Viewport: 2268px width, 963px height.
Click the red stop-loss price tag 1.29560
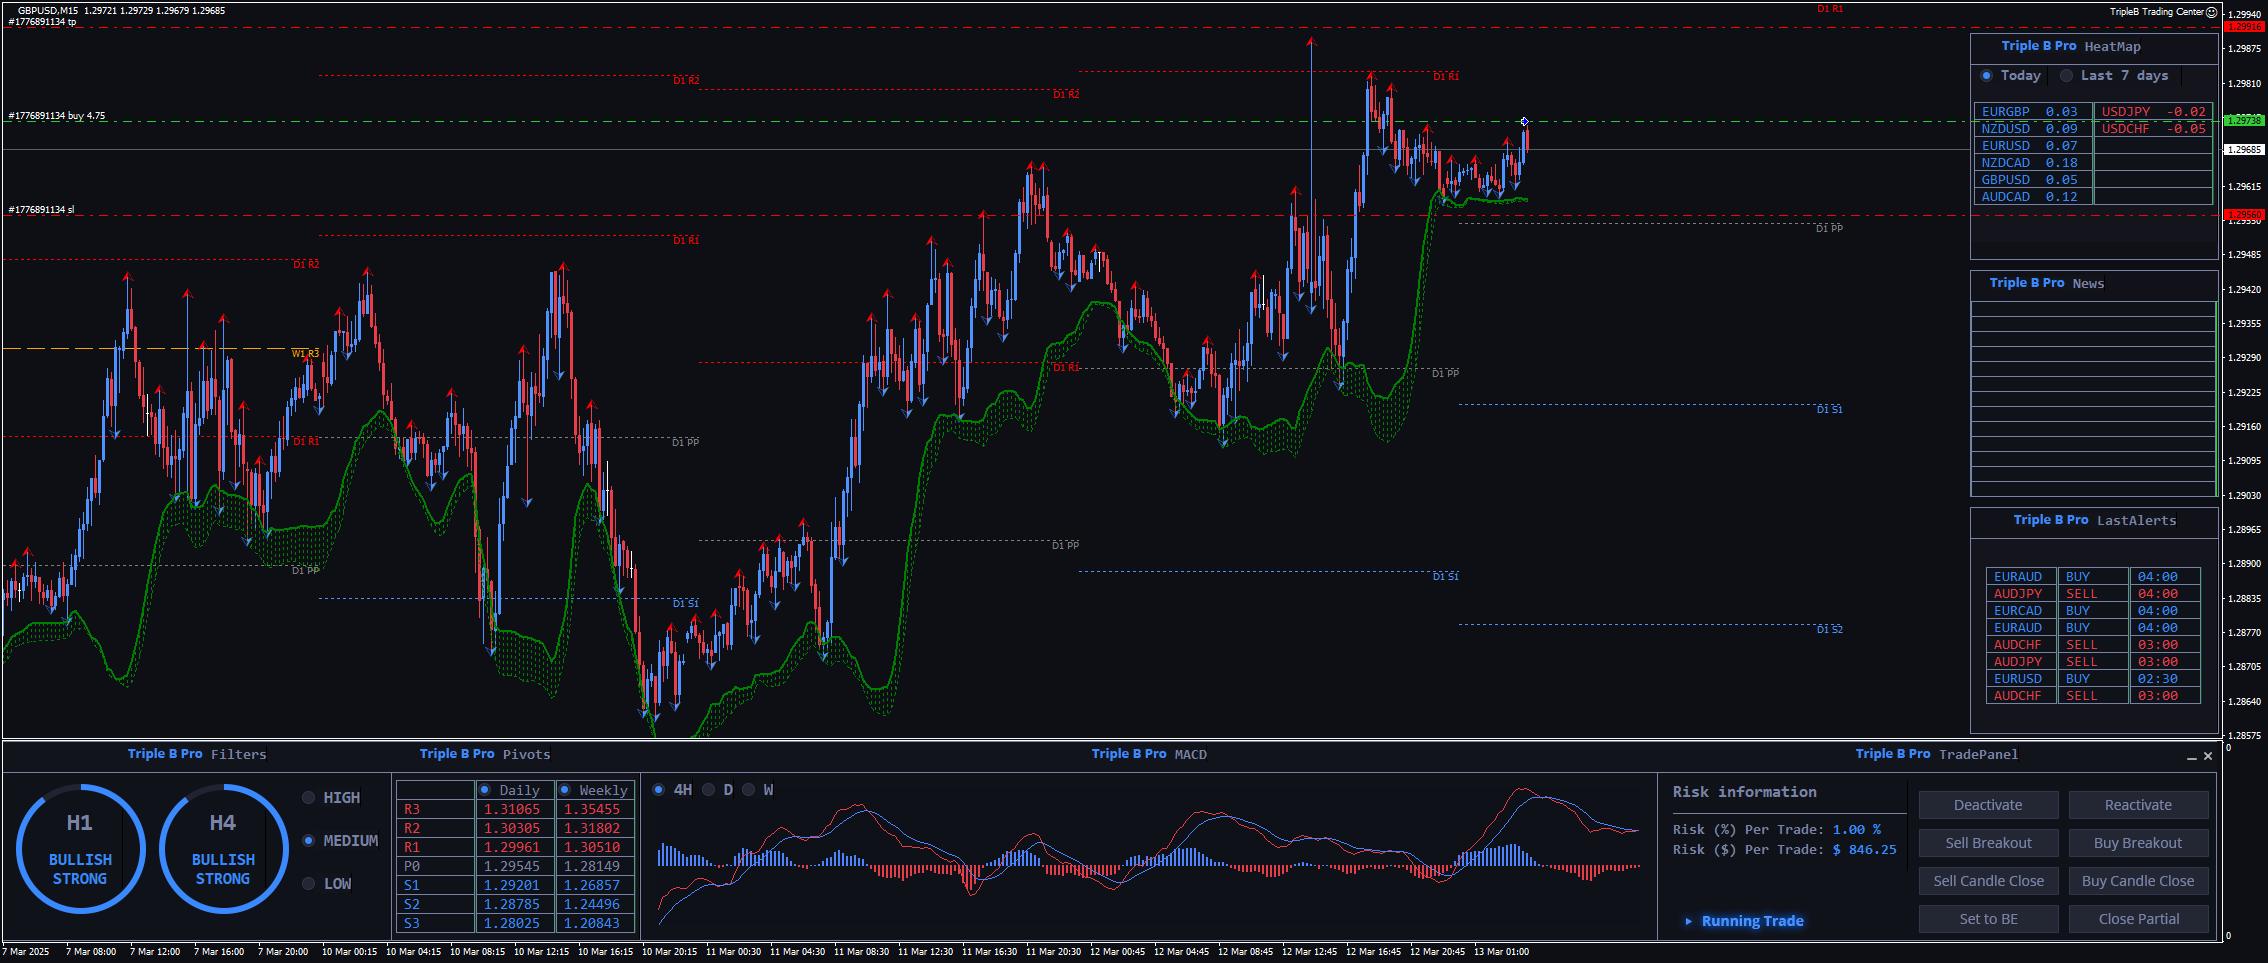pos(2243,215)
